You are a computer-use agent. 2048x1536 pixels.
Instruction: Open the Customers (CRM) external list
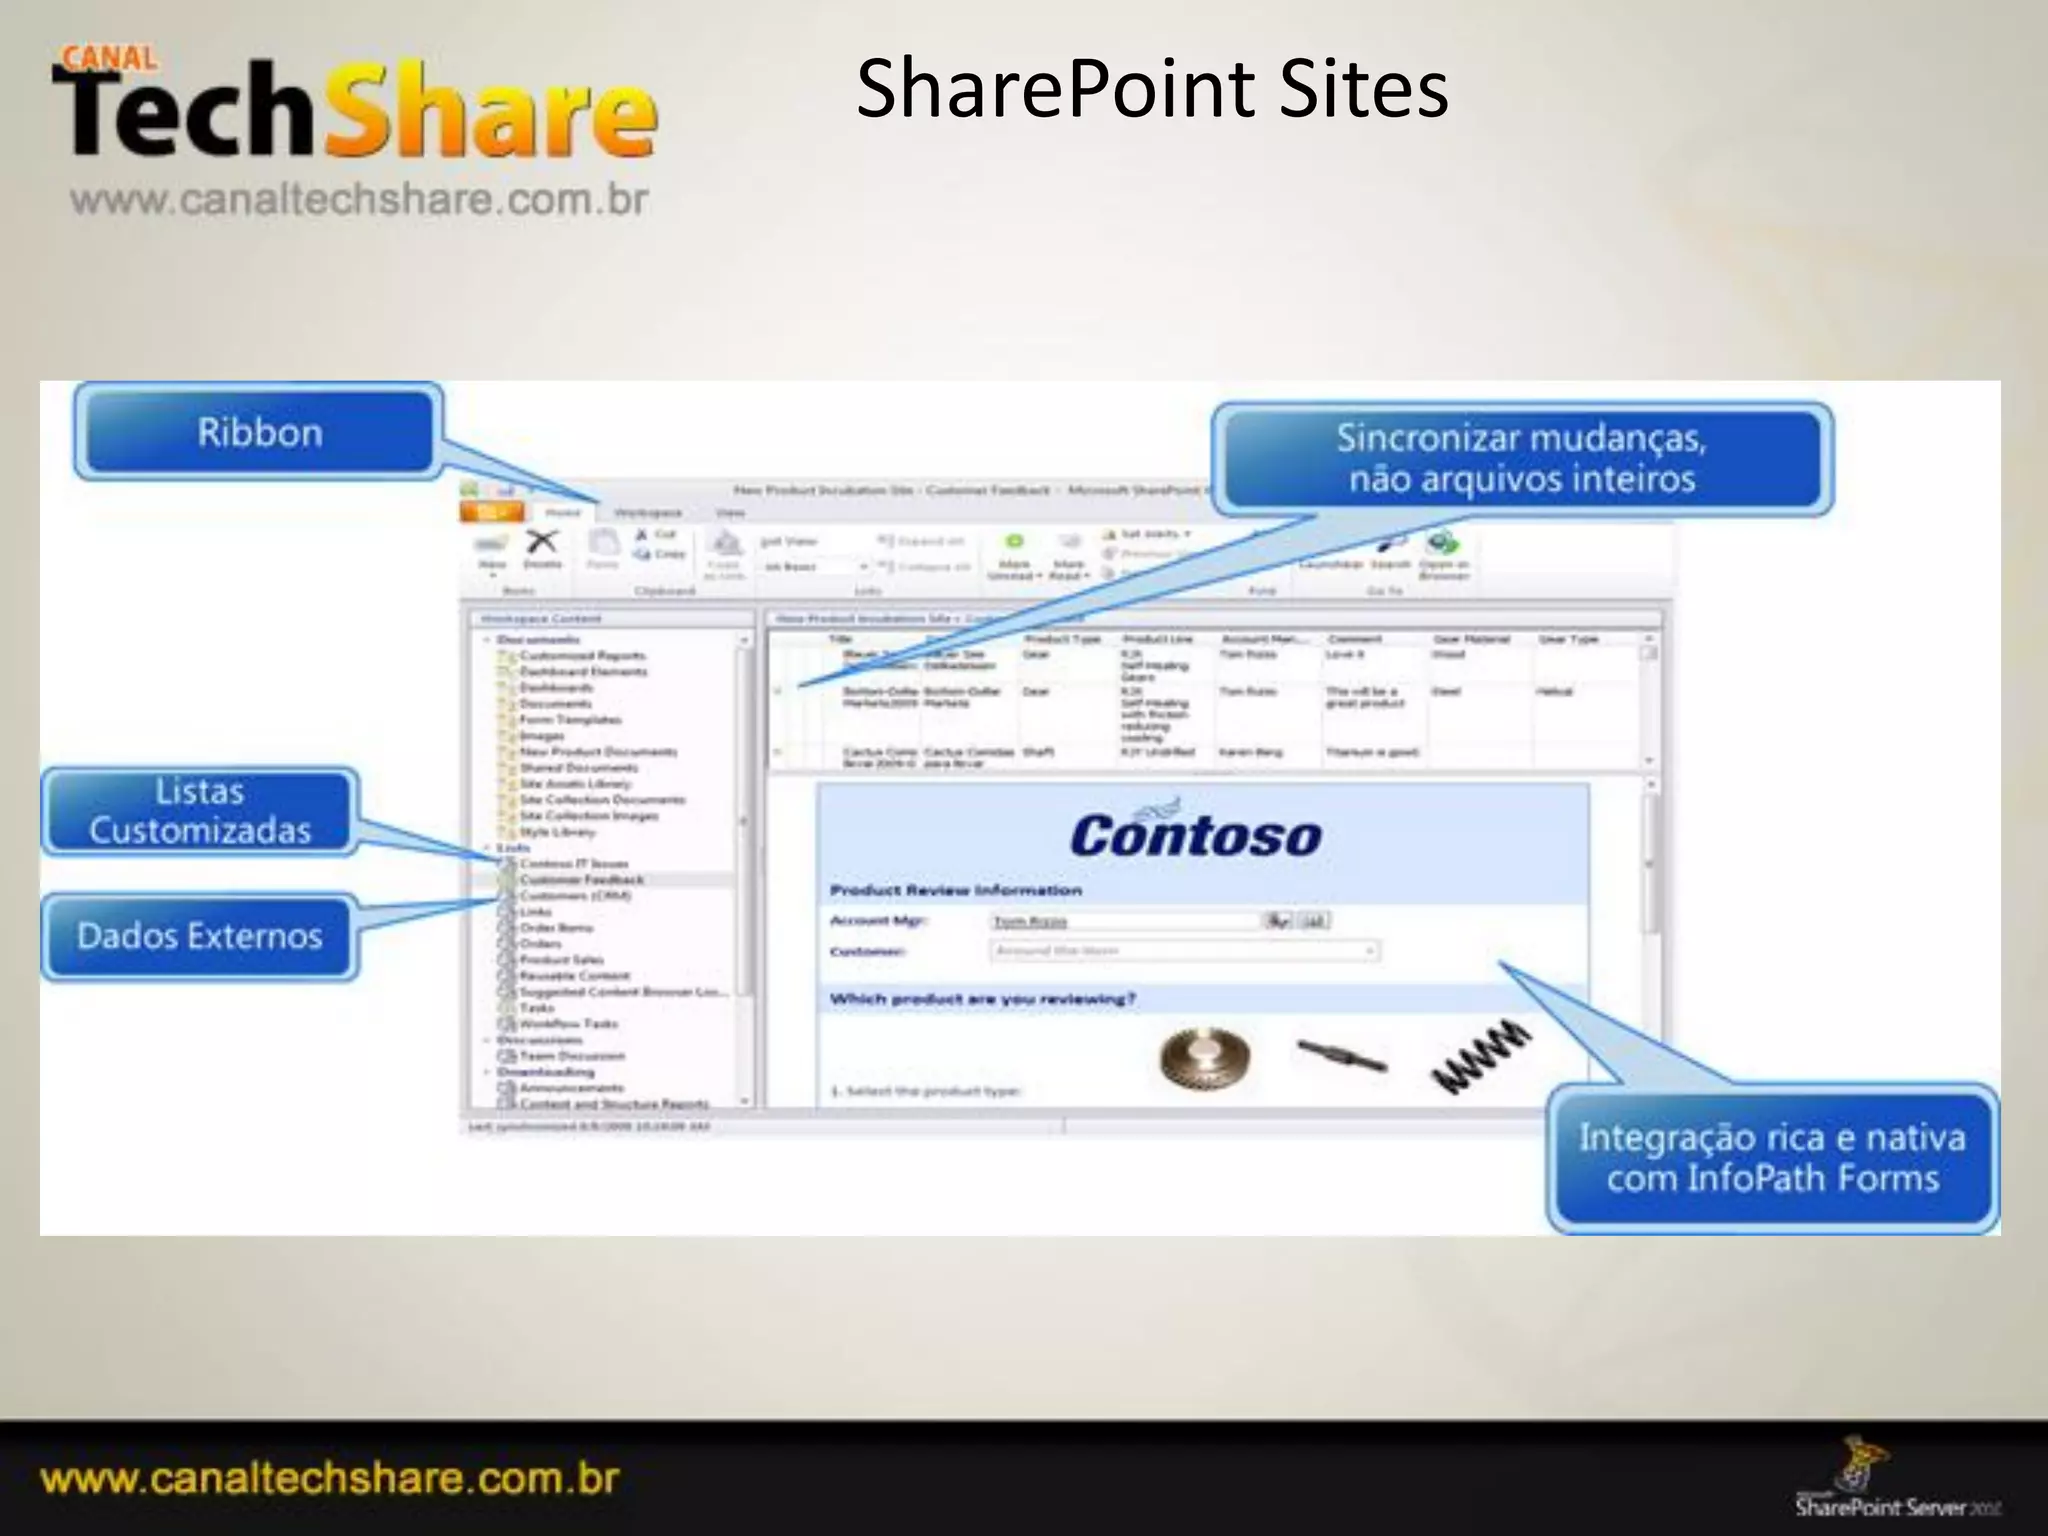[575, 896]
